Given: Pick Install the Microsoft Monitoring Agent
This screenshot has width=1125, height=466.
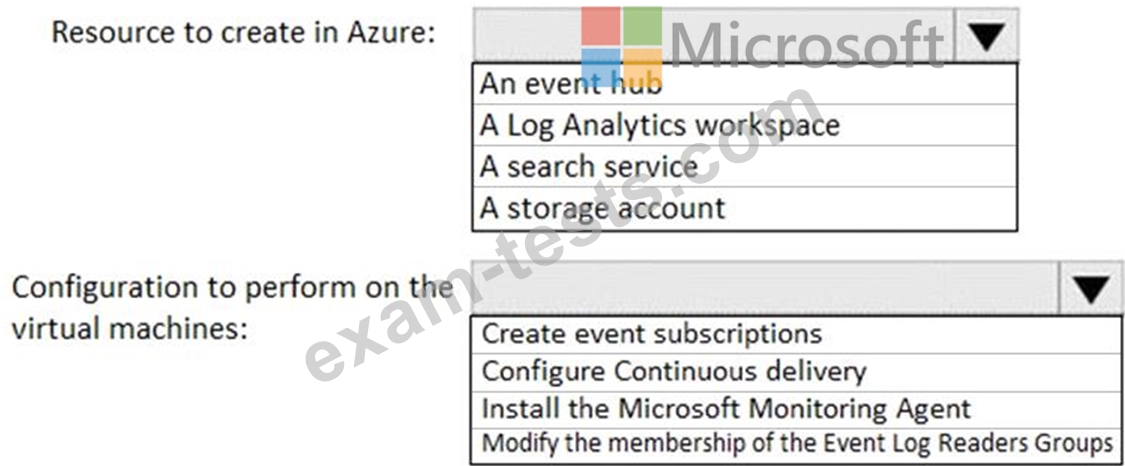Looking at the screenshot, I should 797,409.
